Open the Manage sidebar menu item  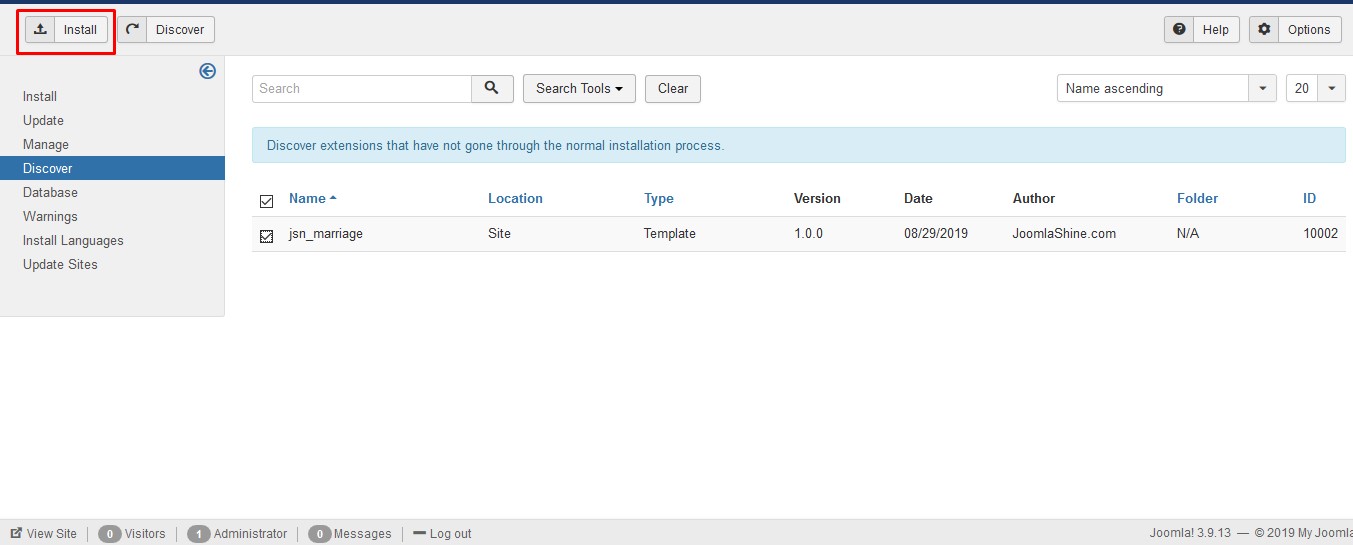[x=46, y=145]
